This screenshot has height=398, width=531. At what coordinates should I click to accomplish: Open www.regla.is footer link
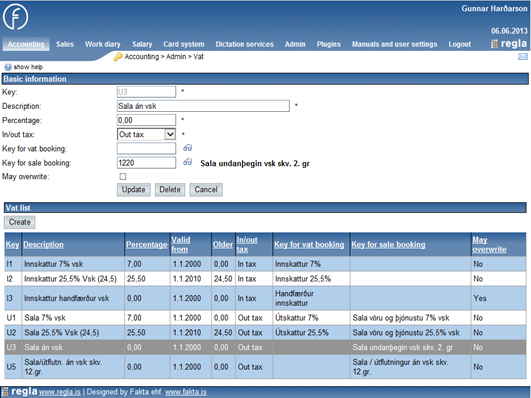pyautogui.click(x=60, y=392)
